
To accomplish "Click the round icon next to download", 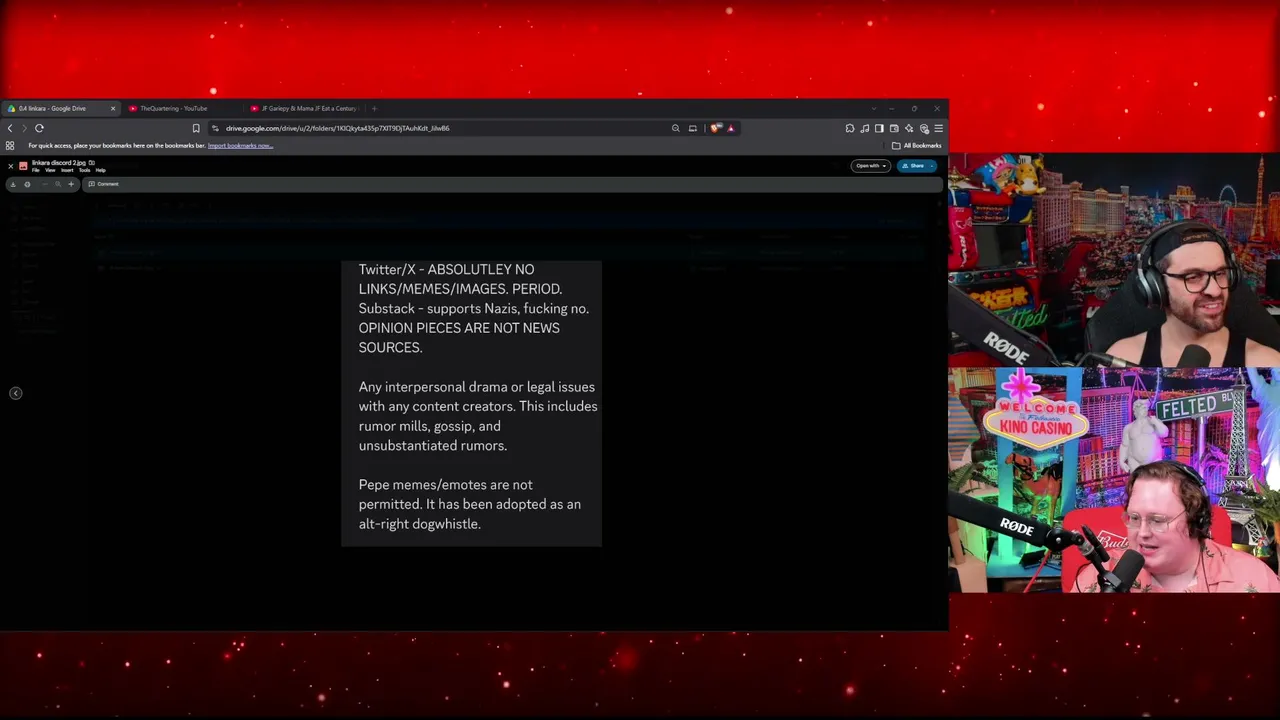I will [x=27, y=184].
